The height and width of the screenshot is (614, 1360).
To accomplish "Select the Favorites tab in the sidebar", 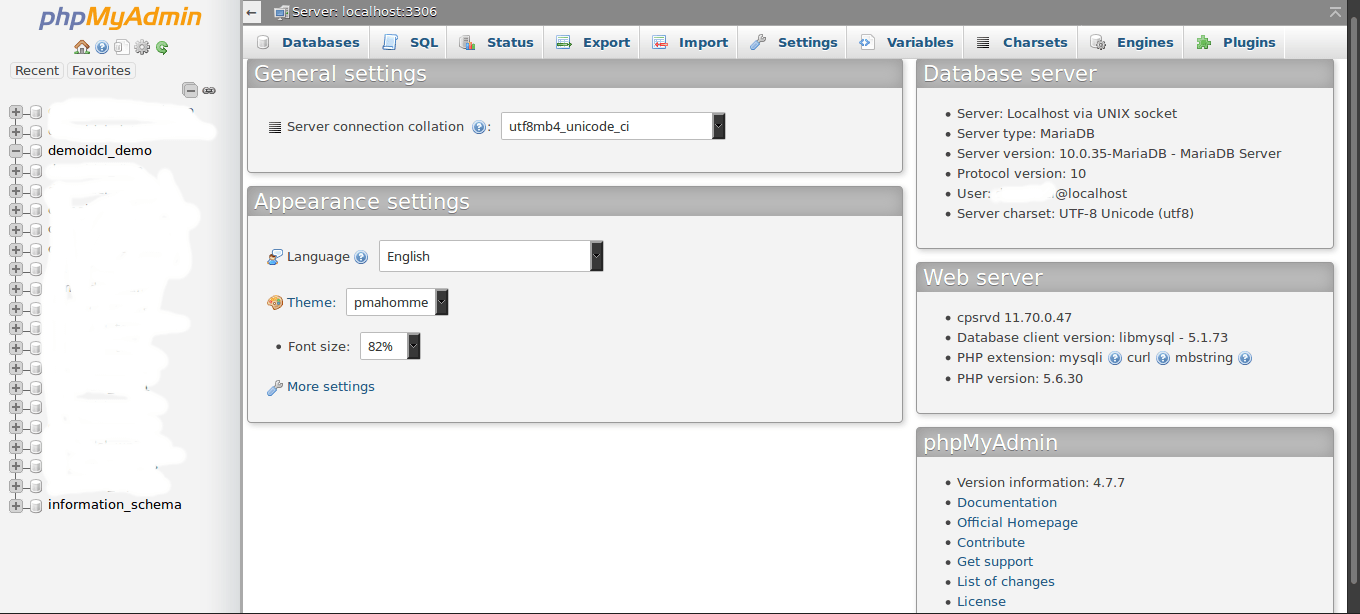I will point(100,70).
